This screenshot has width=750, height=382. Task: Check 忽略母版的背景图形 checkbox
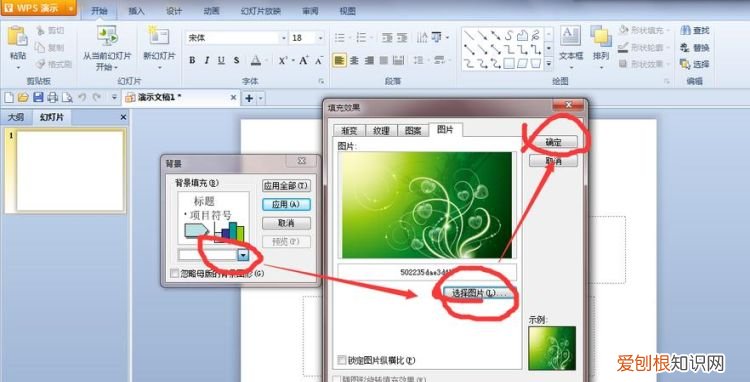tap(175, 273)
